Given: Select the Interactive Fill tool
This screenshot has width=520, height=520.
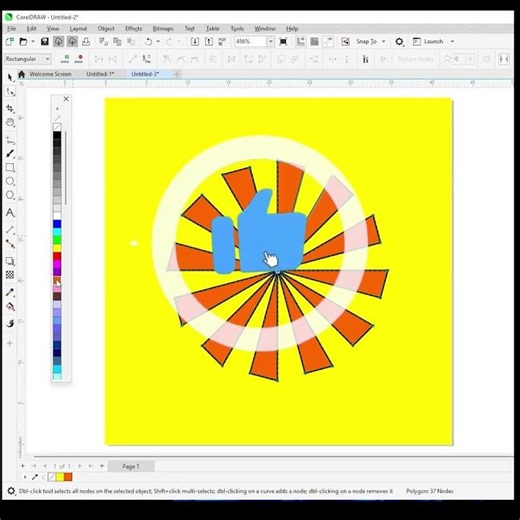Looking at the screenshot, I should tap(10, 306).
